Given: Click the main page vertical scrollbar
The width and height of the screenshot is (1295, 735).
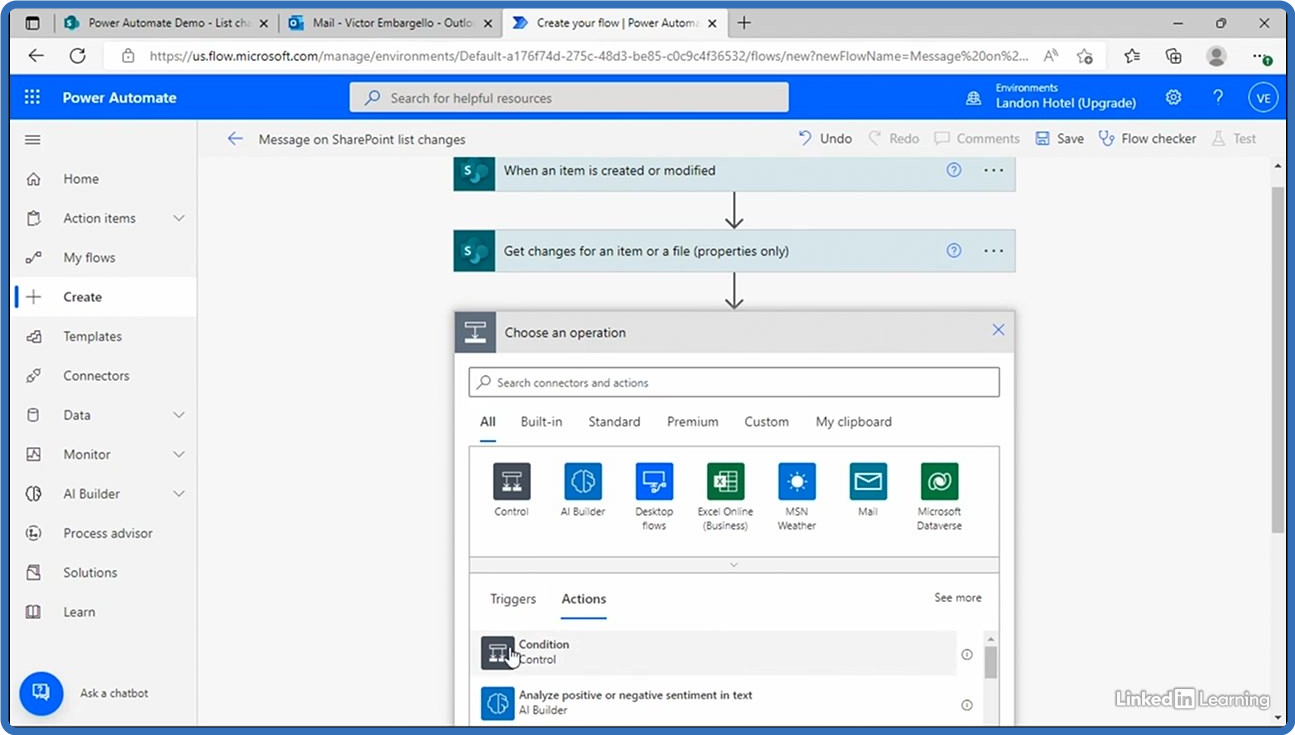Looking at the screenshot, I should pos(1277,360).
